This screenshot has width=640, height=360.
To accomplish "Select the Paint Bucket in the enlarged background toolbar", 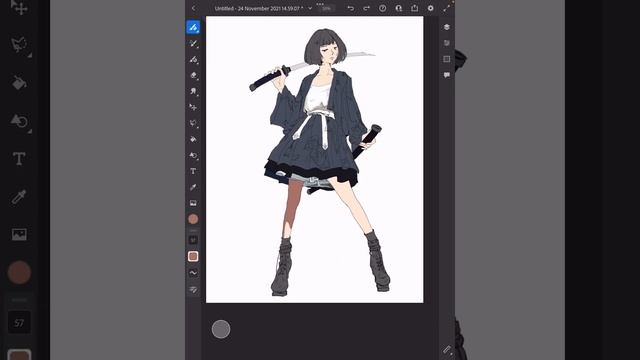I will (19, 82).
